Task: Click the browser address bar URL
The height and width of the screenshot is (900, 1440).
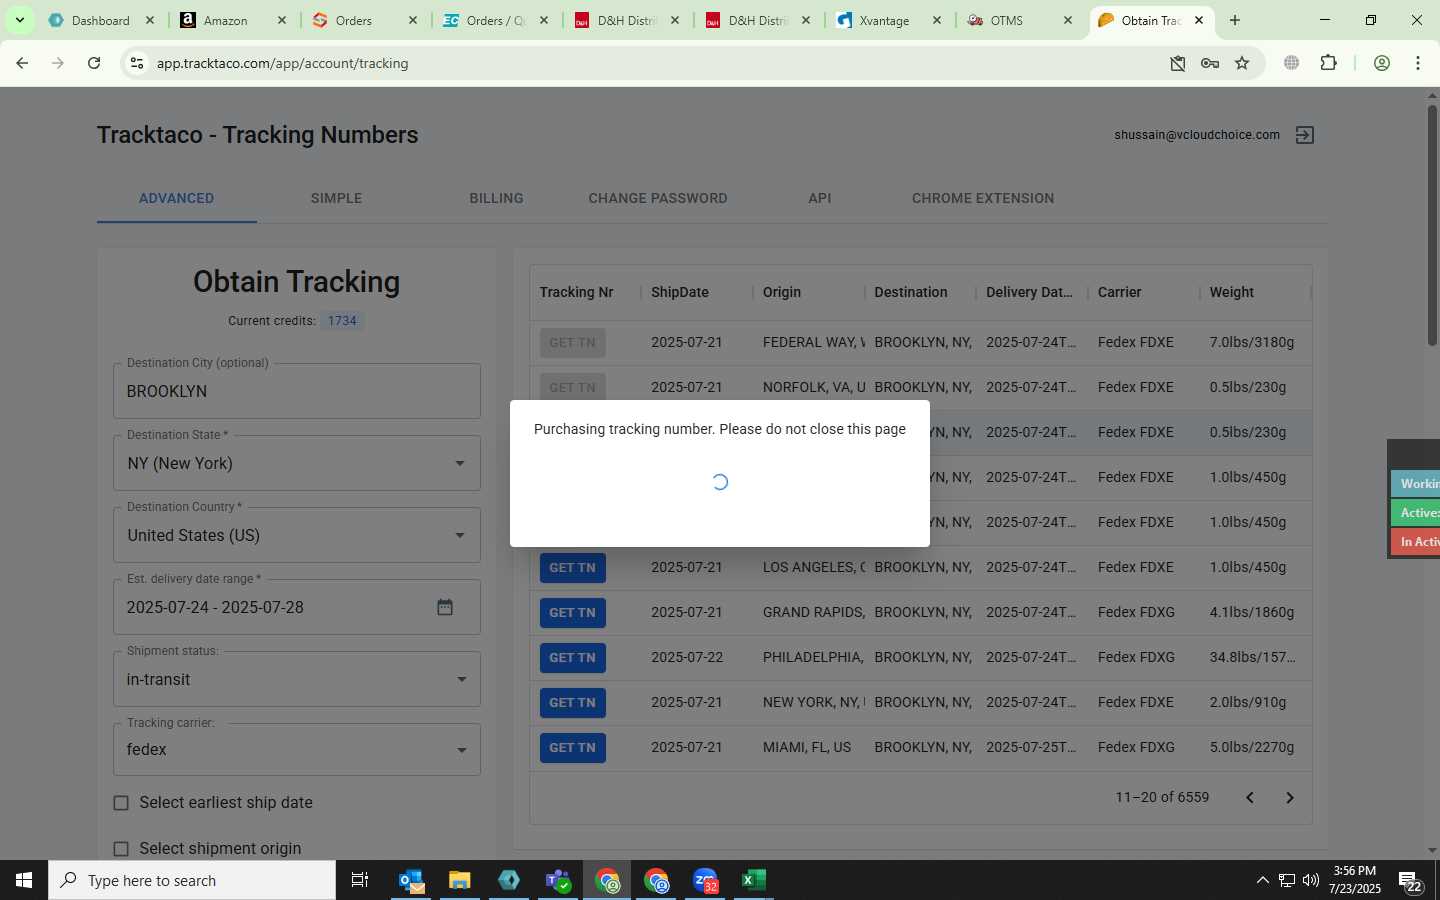Action: click(x=282, y=63)
